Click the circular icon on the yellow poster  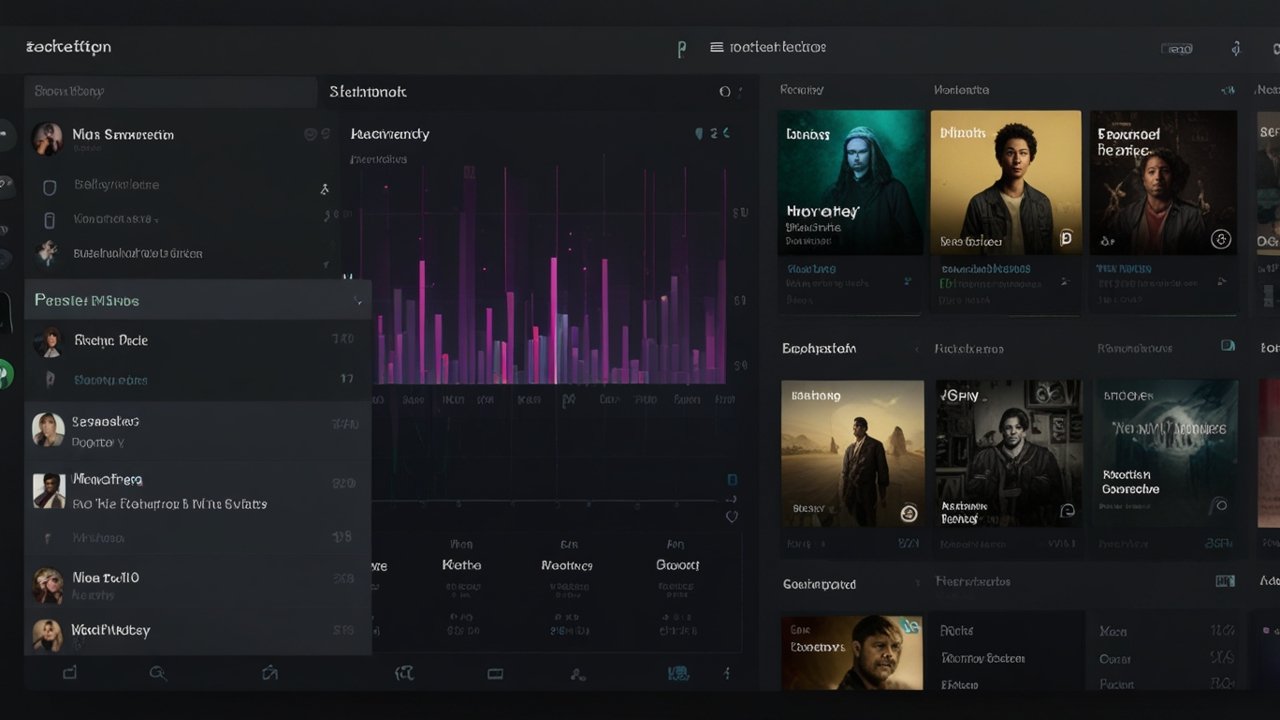[1065, 239]
